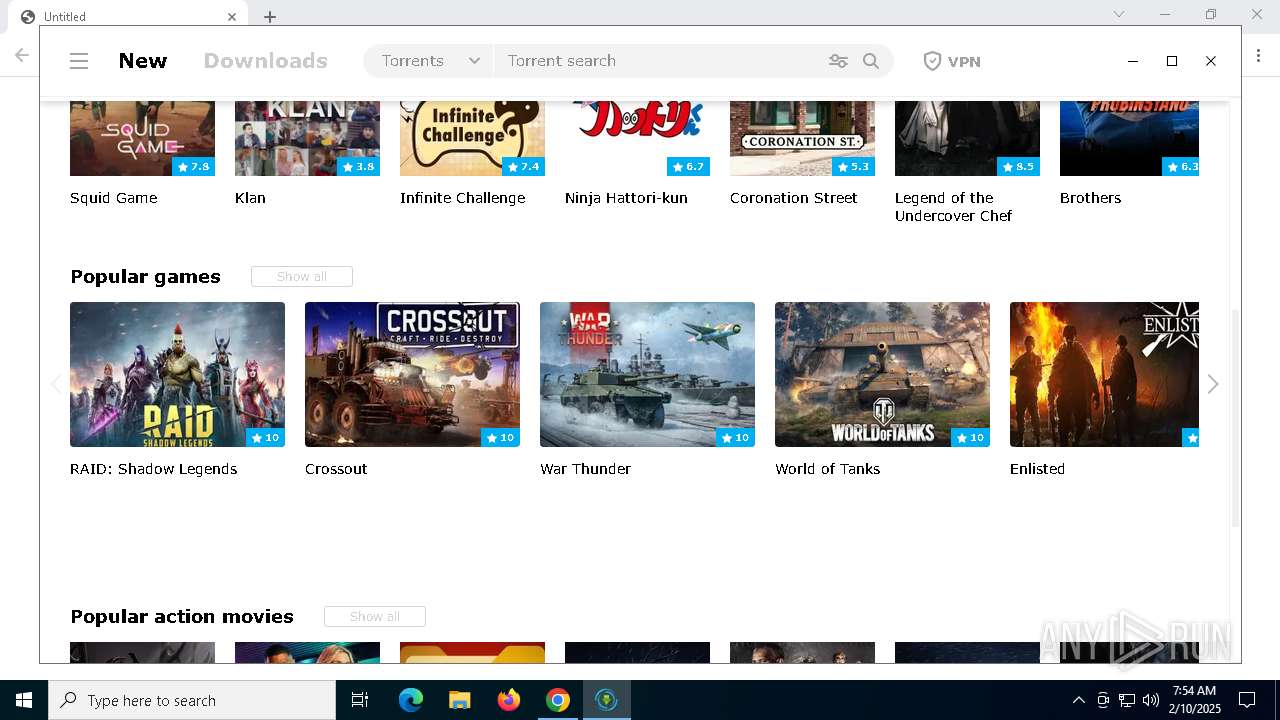
Task: Open the notification center icon
Action: [1247, 700]
